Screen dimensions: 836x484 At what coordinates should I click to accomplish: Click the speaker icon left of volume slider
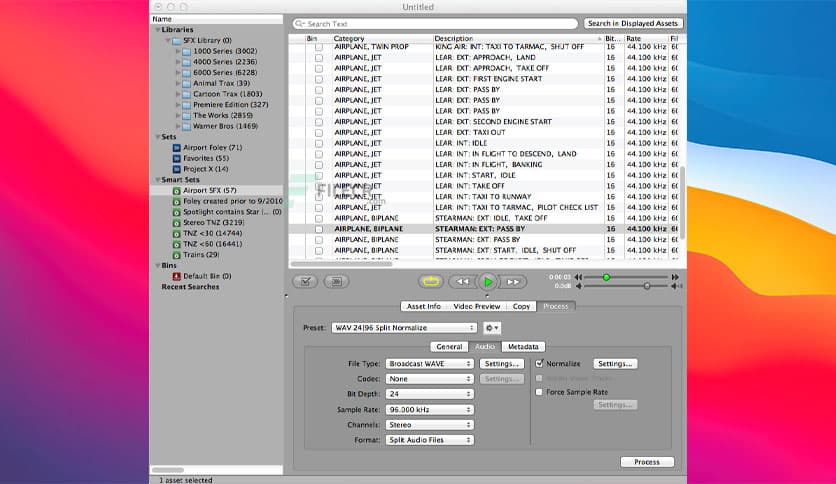(x=578, y=286)
